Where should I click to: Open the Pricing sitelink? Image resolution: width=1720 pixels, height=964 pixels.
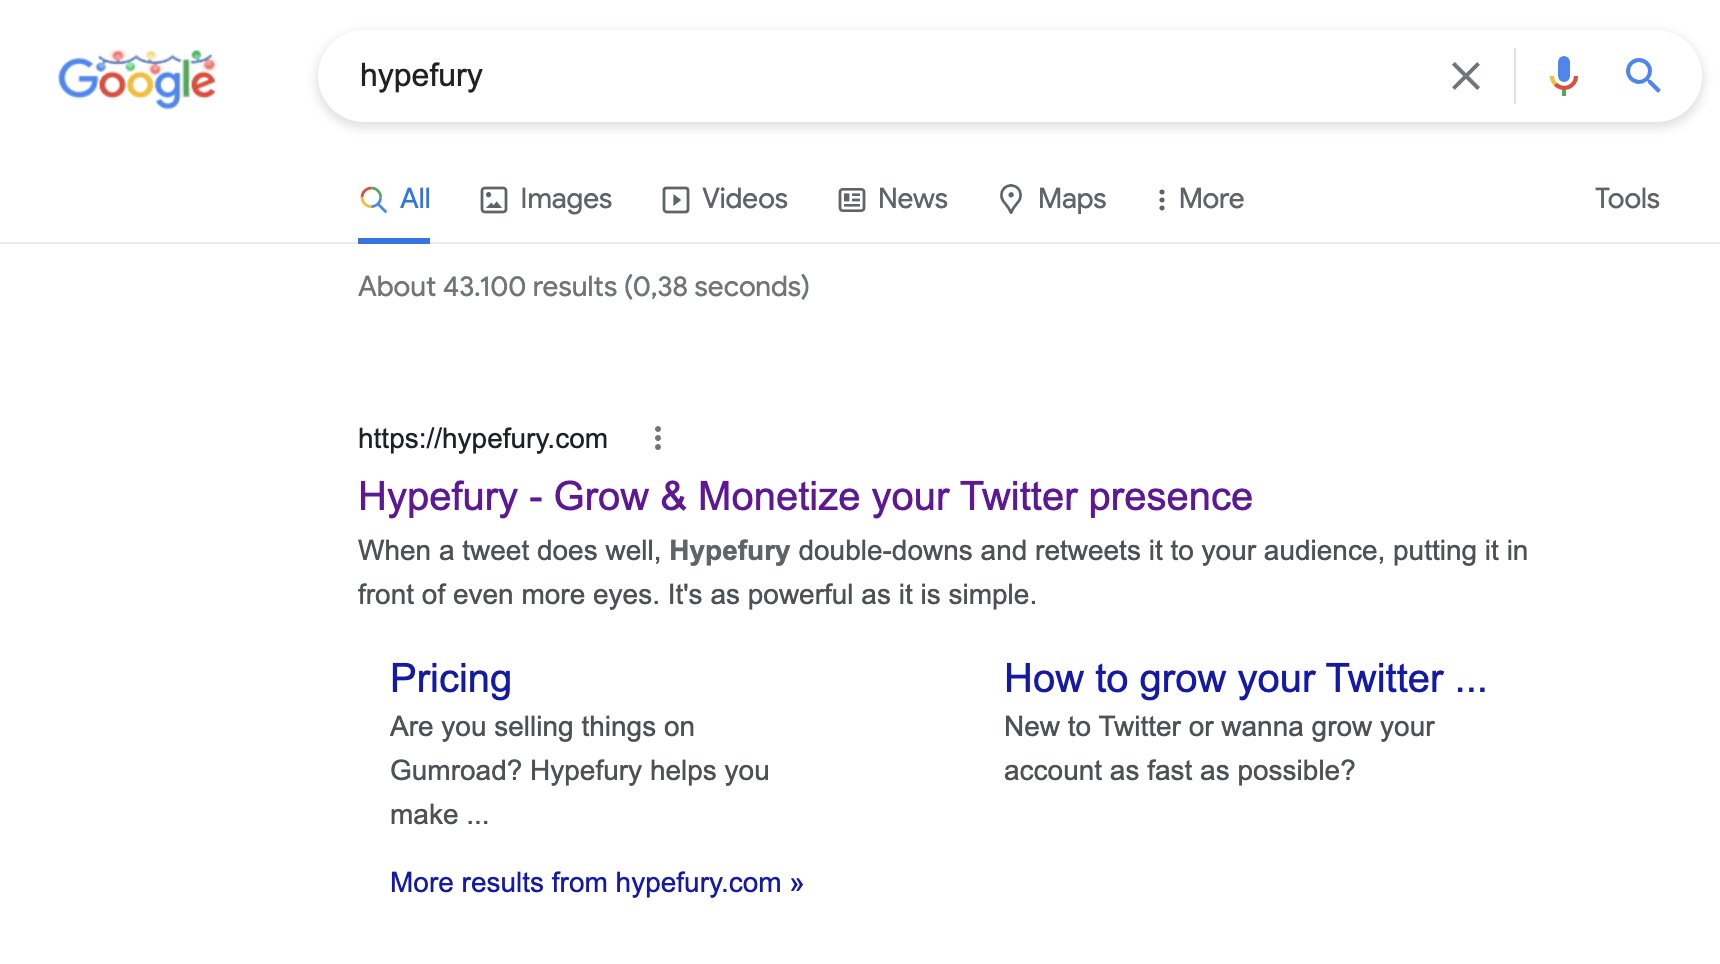(451, 679)
